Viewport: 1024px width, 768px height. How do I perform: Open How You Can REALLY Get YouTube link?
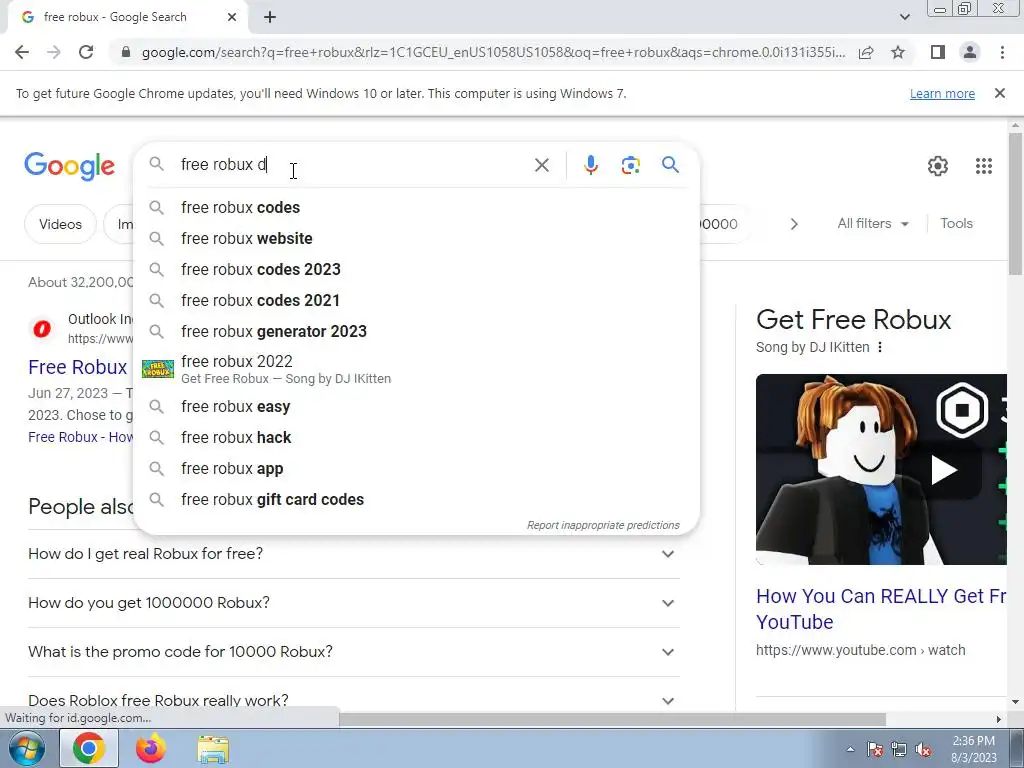point(881,609)
